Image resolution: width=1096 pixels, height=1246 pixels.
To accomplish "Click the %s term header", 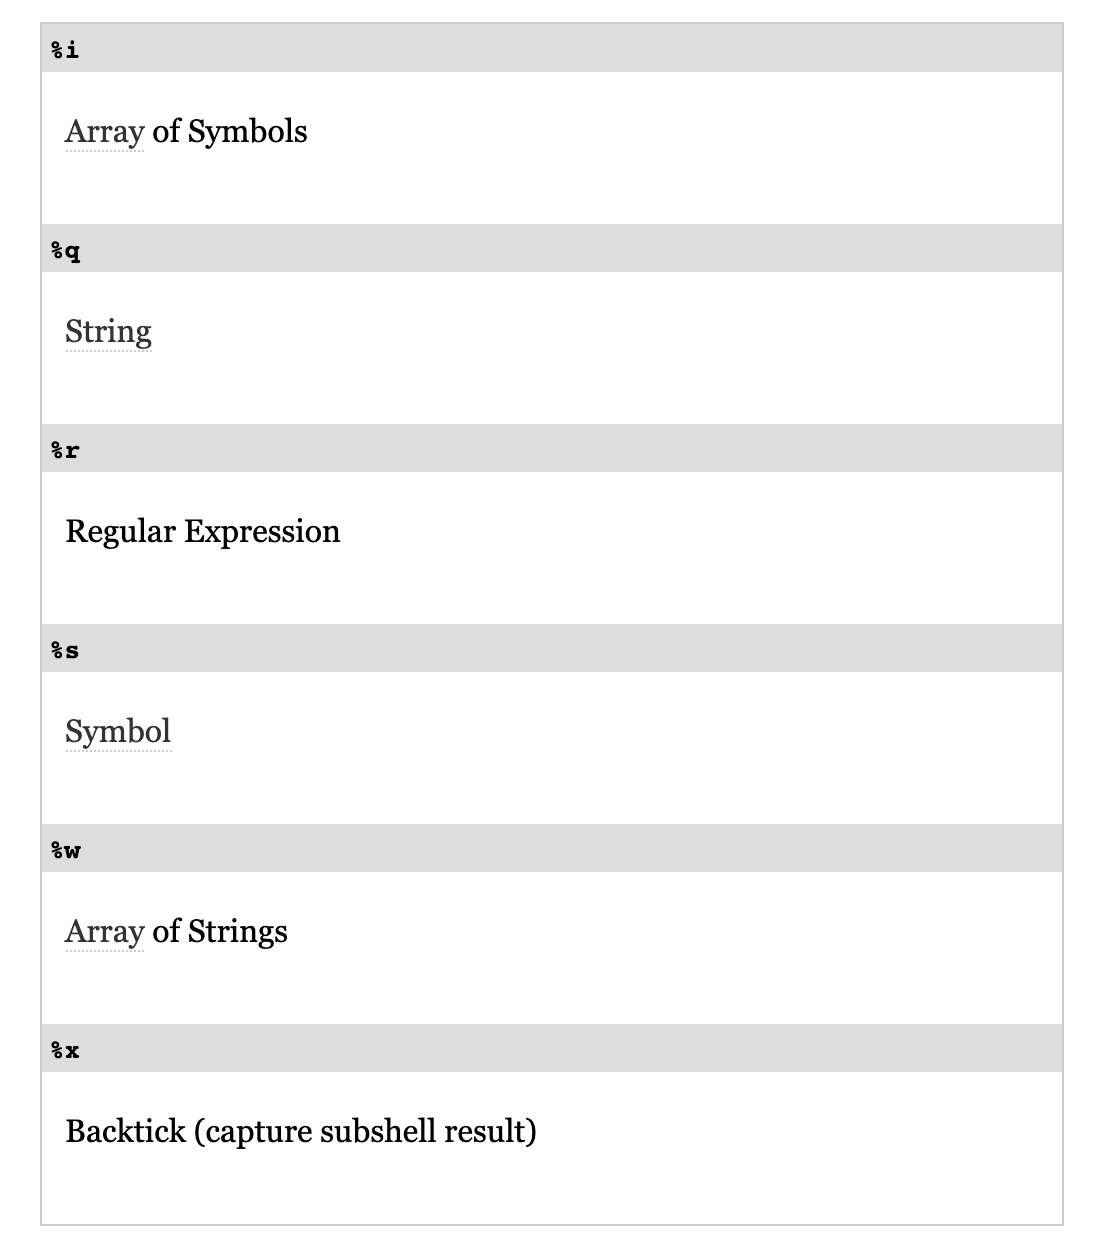I will click(65, 649).
